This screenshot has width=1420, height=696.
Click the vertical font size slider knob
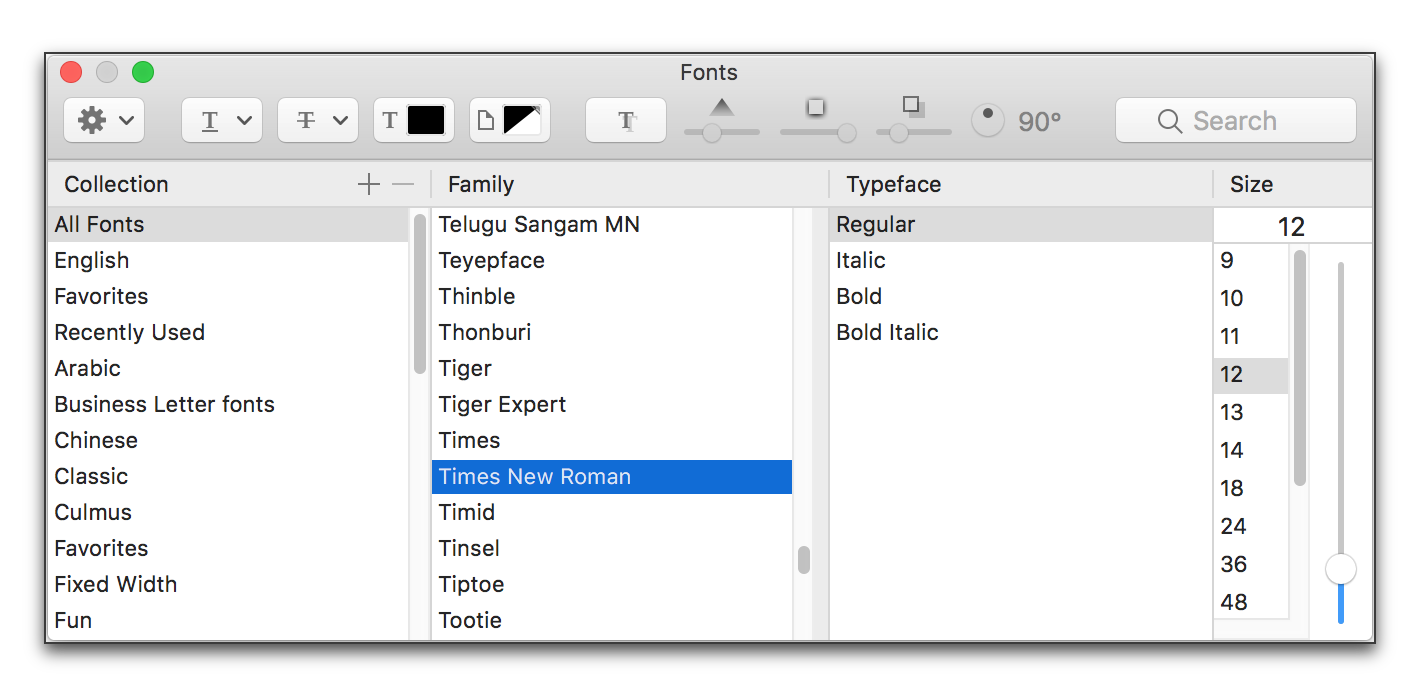tap(1341, 569)
